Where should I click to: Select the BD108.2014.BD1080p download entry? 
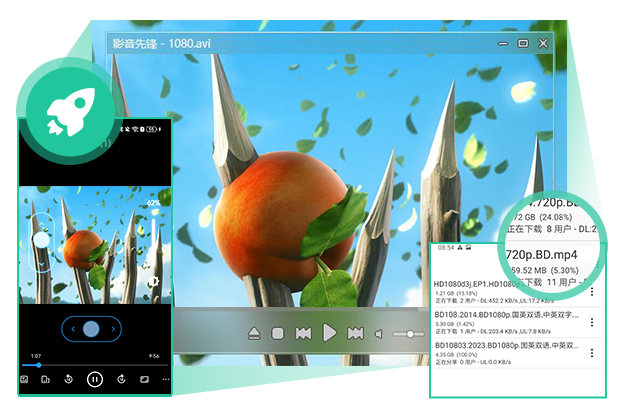516,322
